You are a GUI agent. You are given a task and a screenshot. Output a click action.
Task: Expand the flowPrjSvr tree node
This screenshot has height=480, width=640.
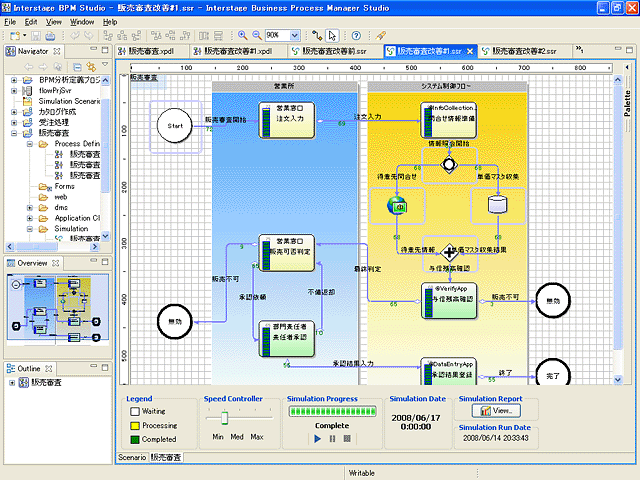point(14,90)
